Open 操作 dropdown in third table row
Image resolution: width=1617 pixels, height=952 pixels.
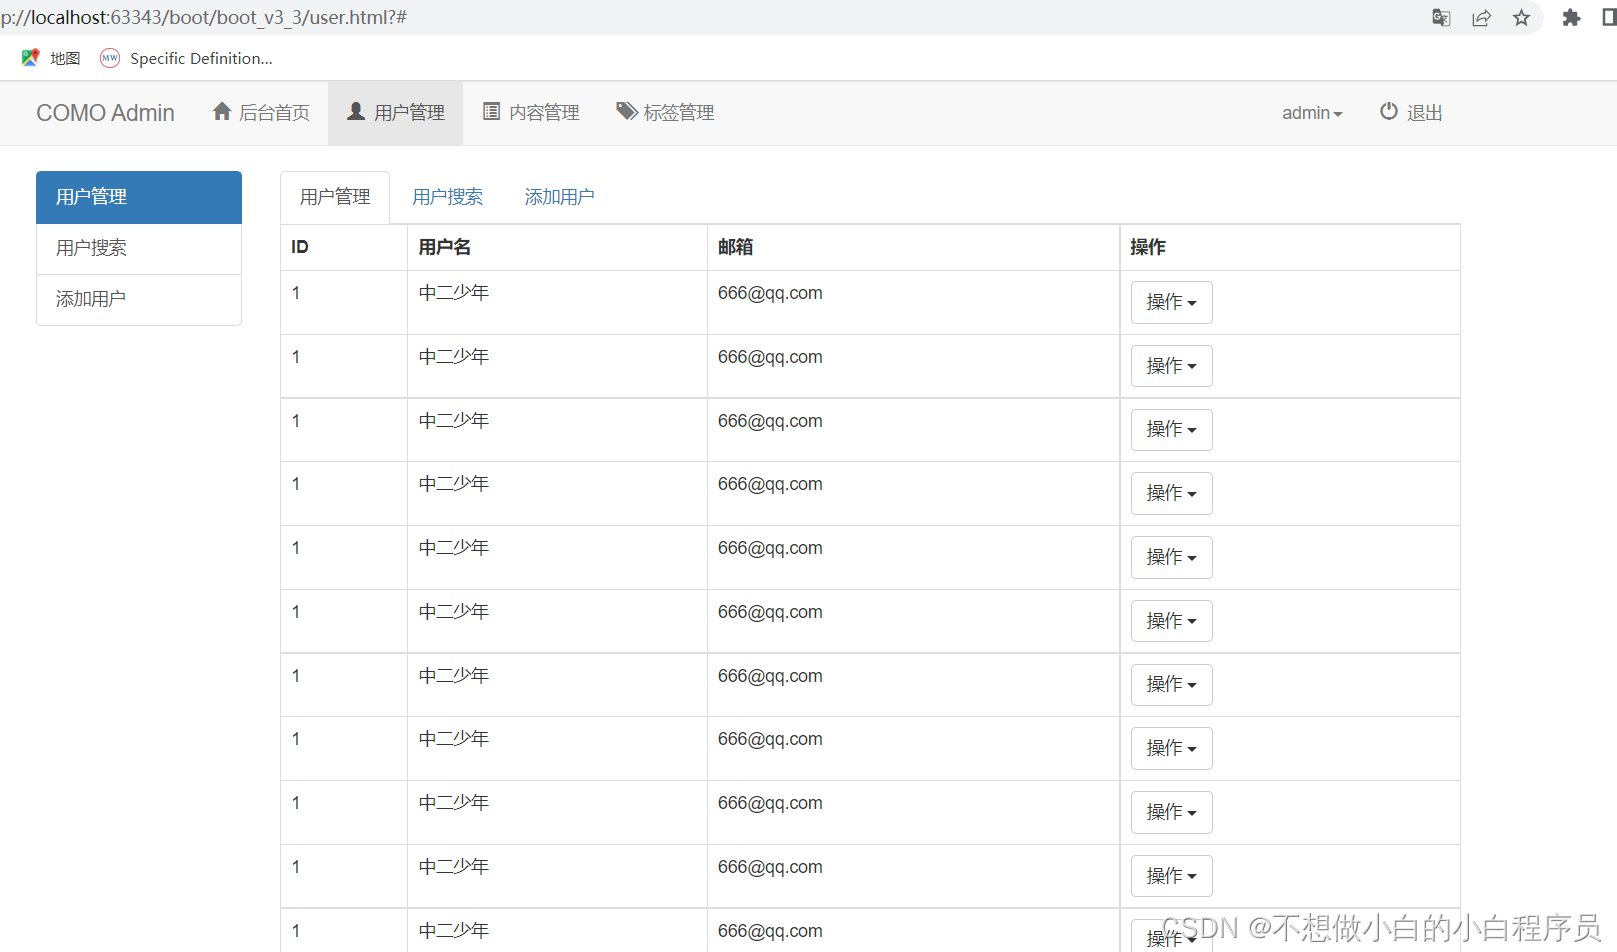pyautogui.click(x=1171, y=430)
